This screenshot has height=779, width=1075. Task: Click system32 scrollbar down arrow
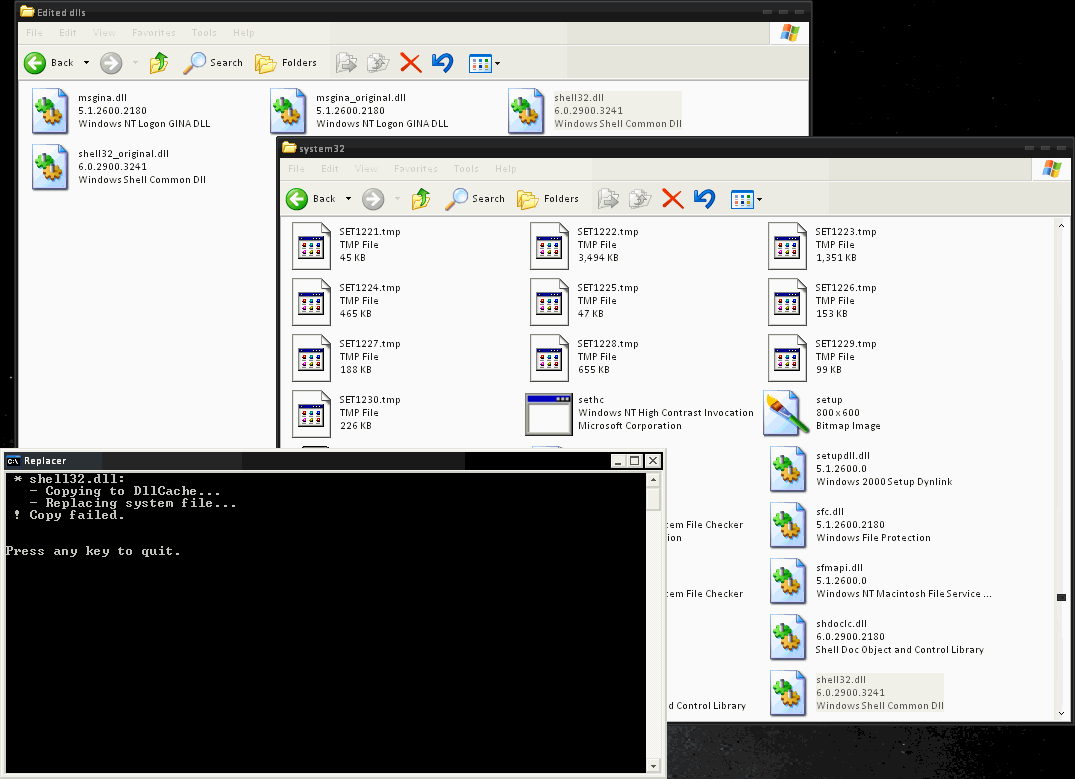point(1061,713)
